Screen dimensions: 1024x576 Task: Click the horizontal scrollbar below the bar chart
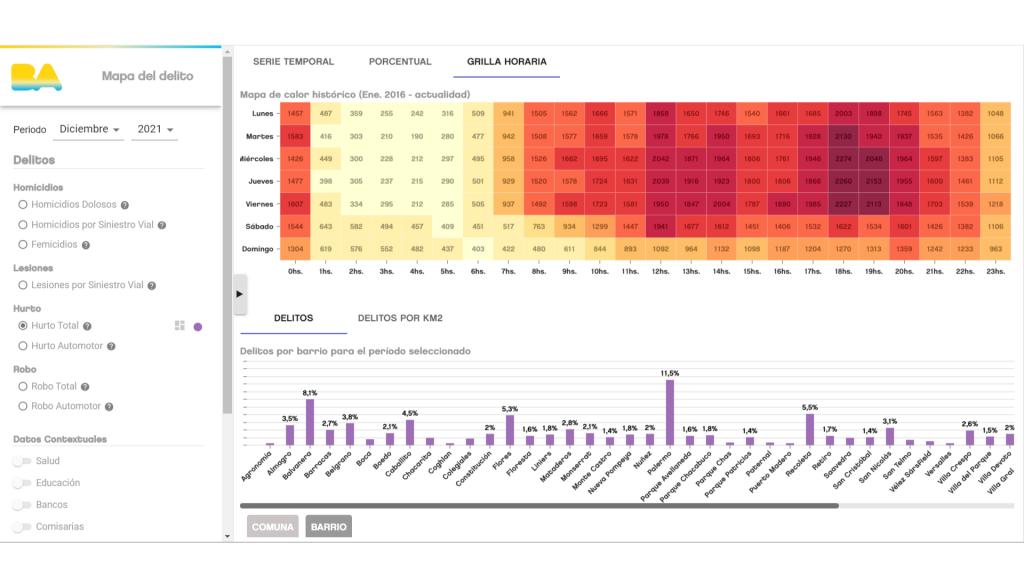[x=538, y=506]
